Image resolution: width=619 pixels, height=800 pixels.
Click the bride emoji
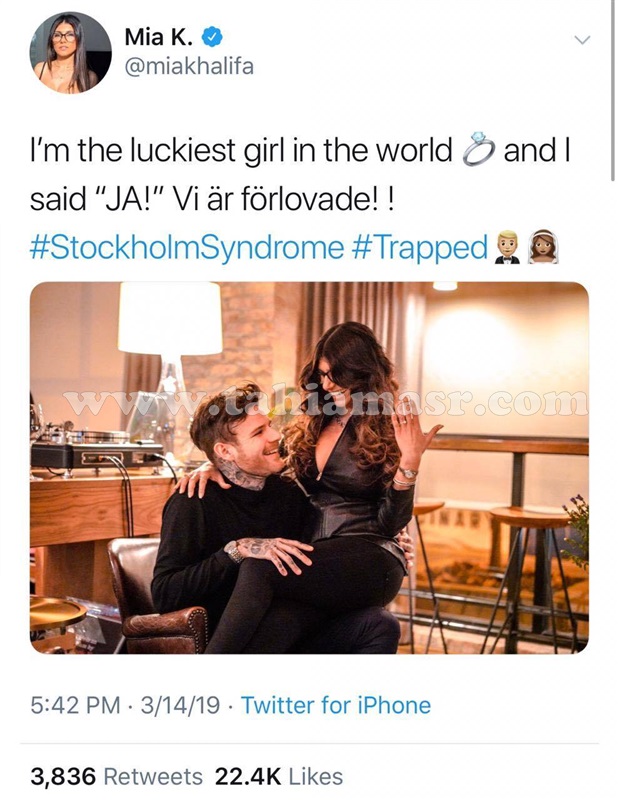coord(543,247)
